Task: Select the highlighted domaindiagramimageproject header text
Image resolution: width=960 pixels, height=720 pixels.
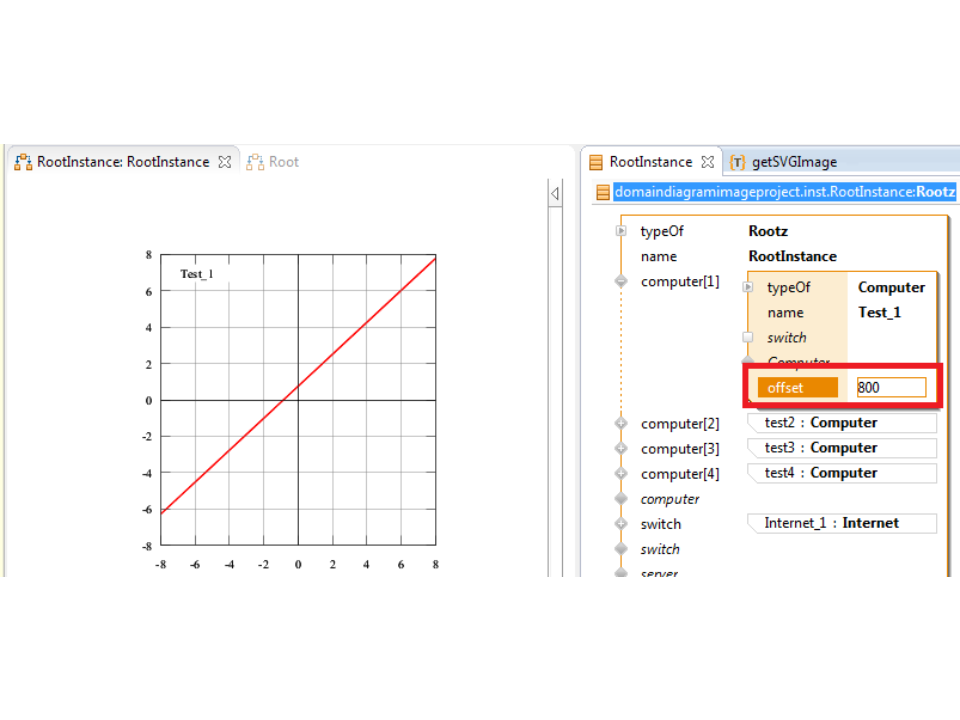Action: pos(784,192)
